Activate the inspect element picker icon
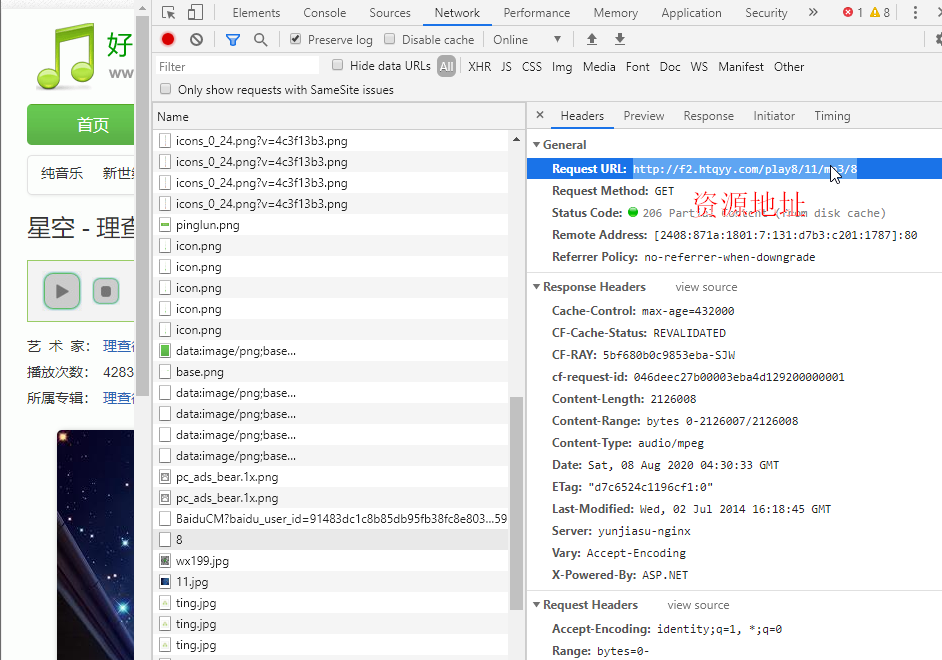This screenshot has width=942, height=660. [x=169, y=13]
